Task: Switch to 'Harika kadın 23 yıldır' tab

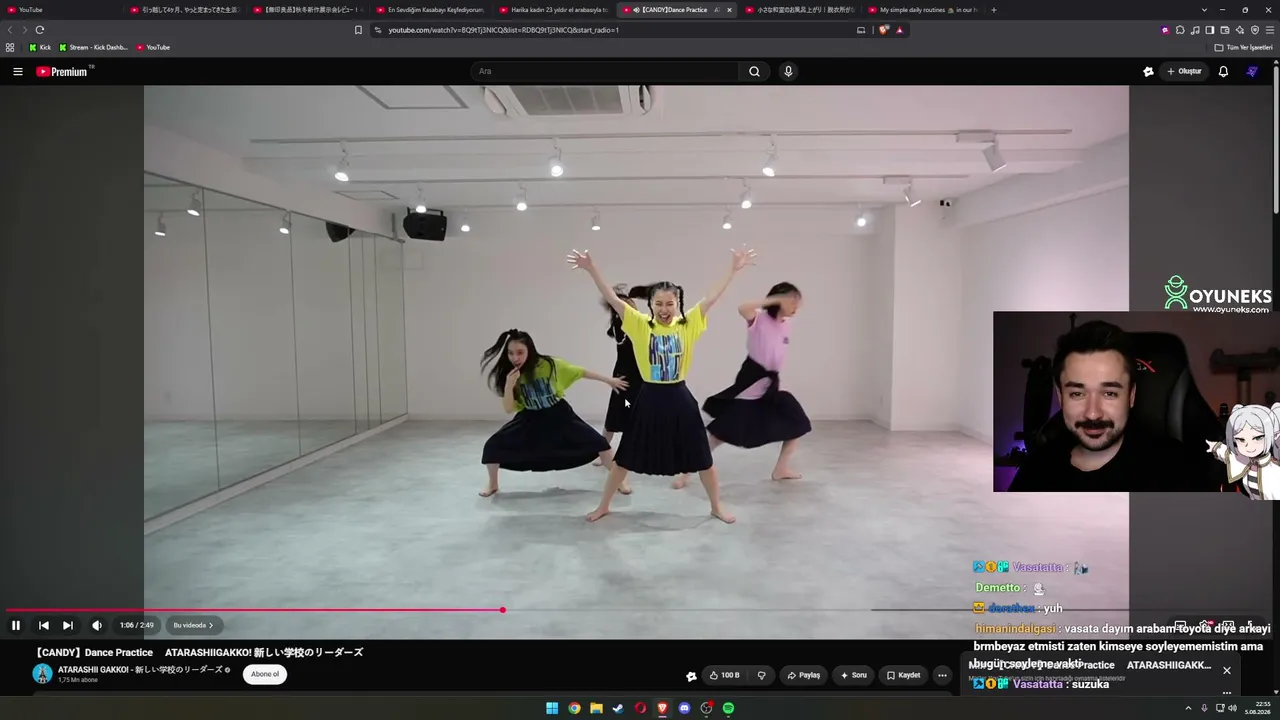Action: point(553,10)
